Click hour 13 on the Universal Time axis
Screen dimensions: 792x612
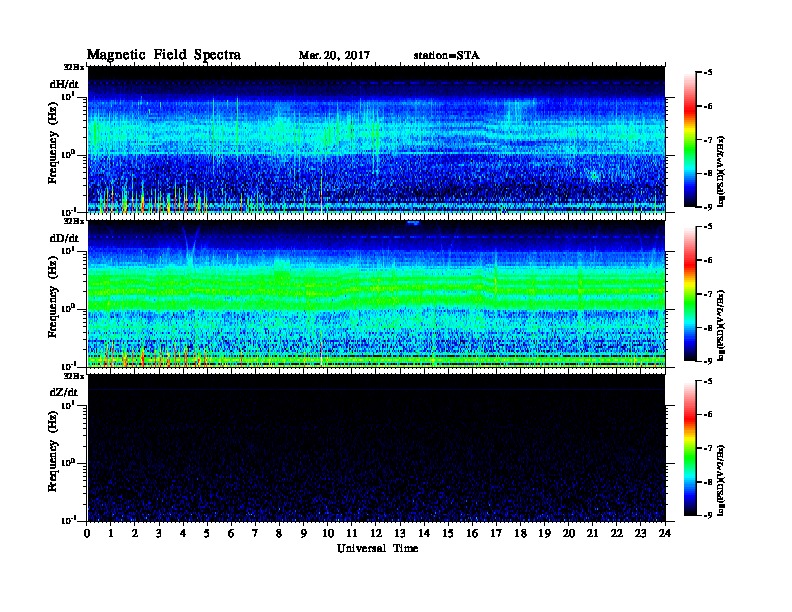[x=400, y=533]
